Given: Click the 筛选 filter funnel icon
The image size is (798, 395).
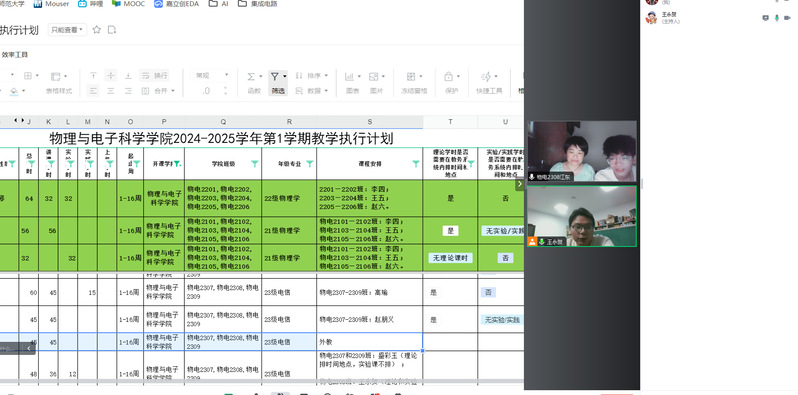Looking at the screenshot, I should 274,77.
